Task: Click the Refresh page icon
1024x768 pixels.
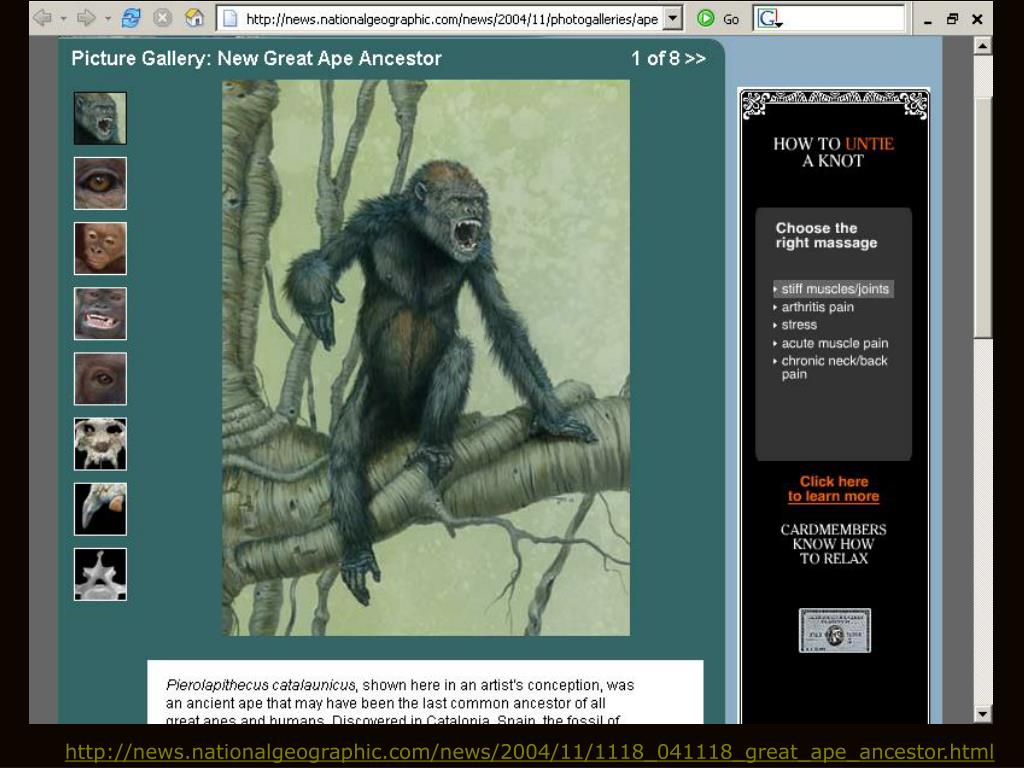Action: click(131, 18)
